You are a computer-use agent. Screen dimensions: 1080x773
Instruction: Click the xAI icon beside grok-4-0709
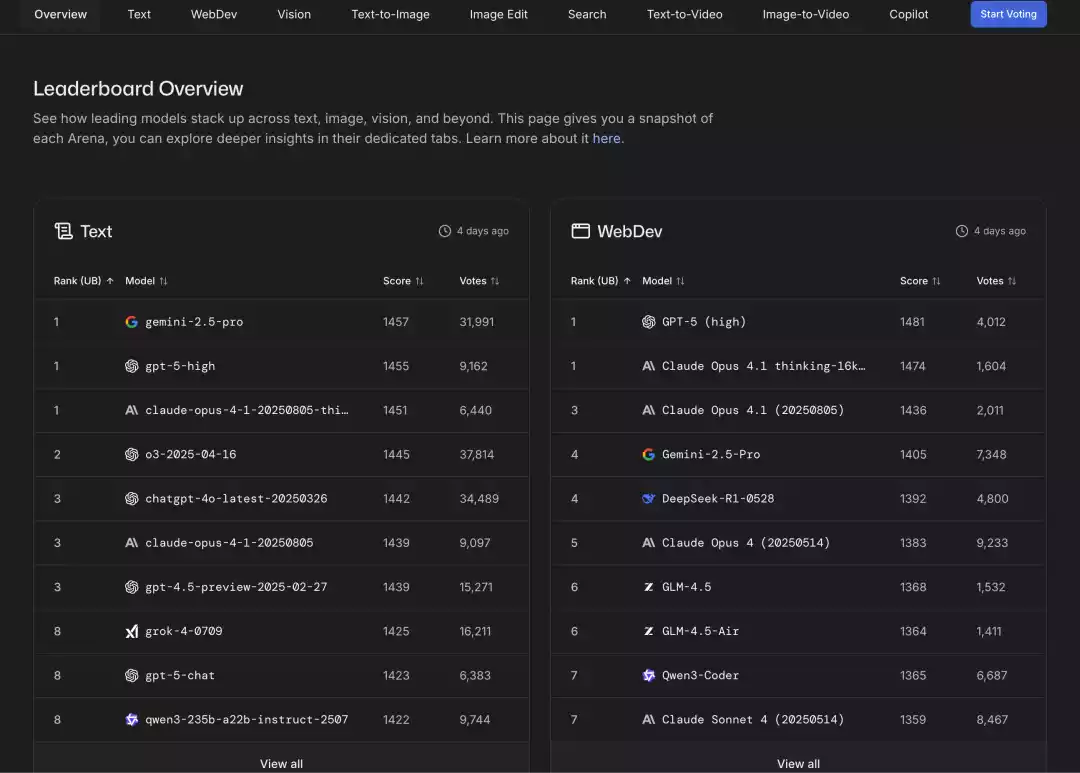(132, 631)
